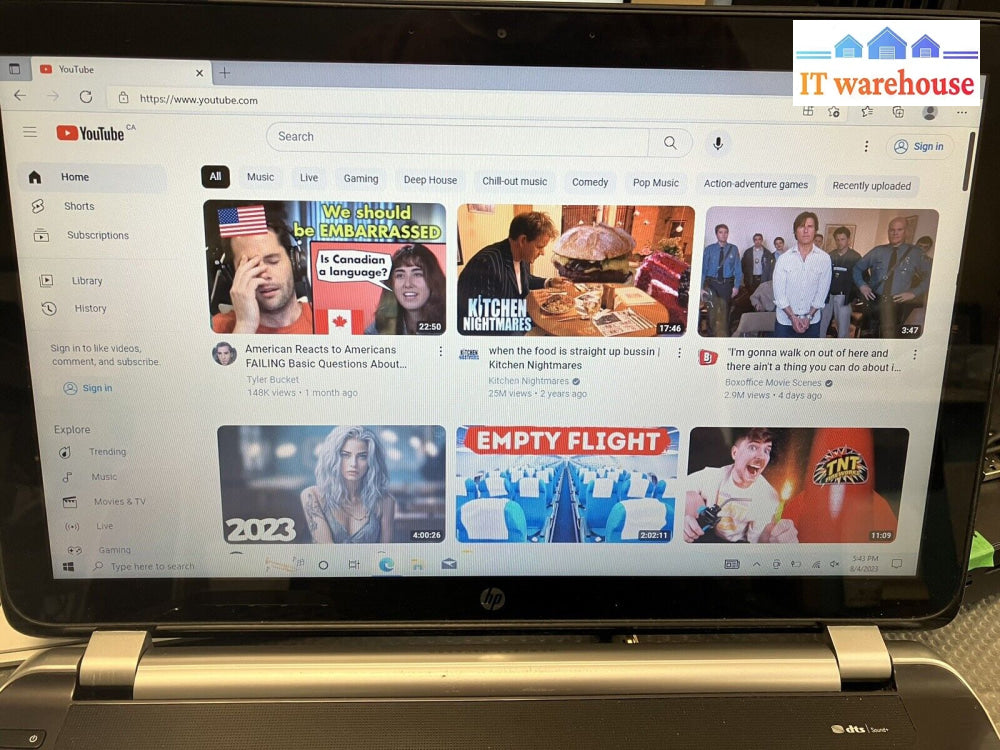
Task: Open History in the sidebar
Action: pos(90,309)
